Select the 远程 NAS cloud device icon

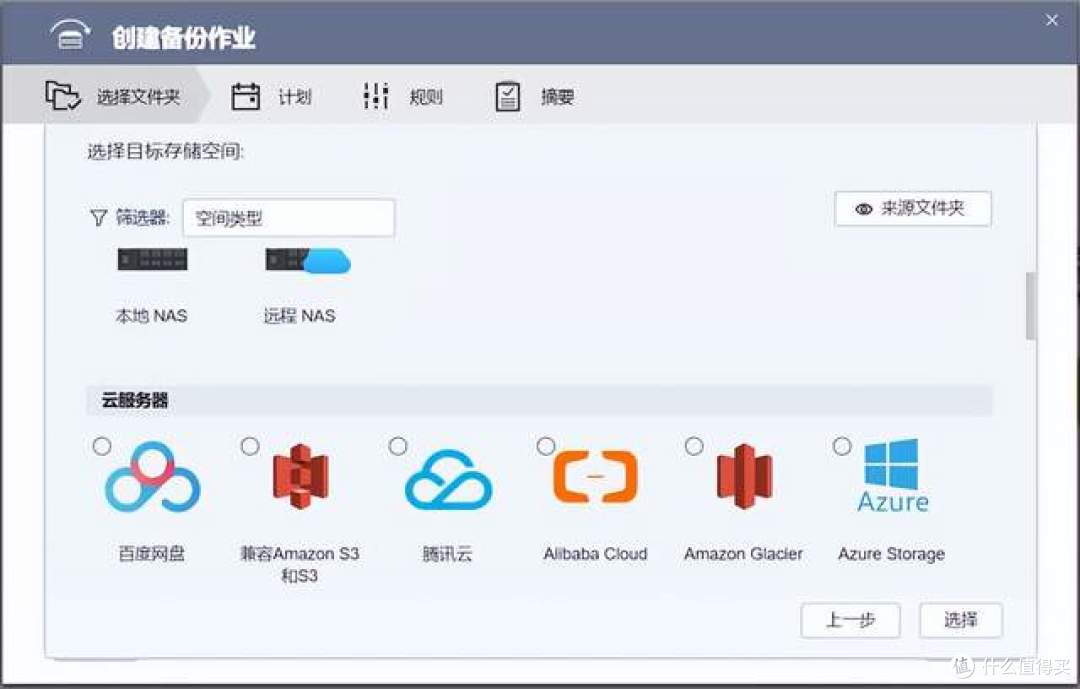(308, 260)
